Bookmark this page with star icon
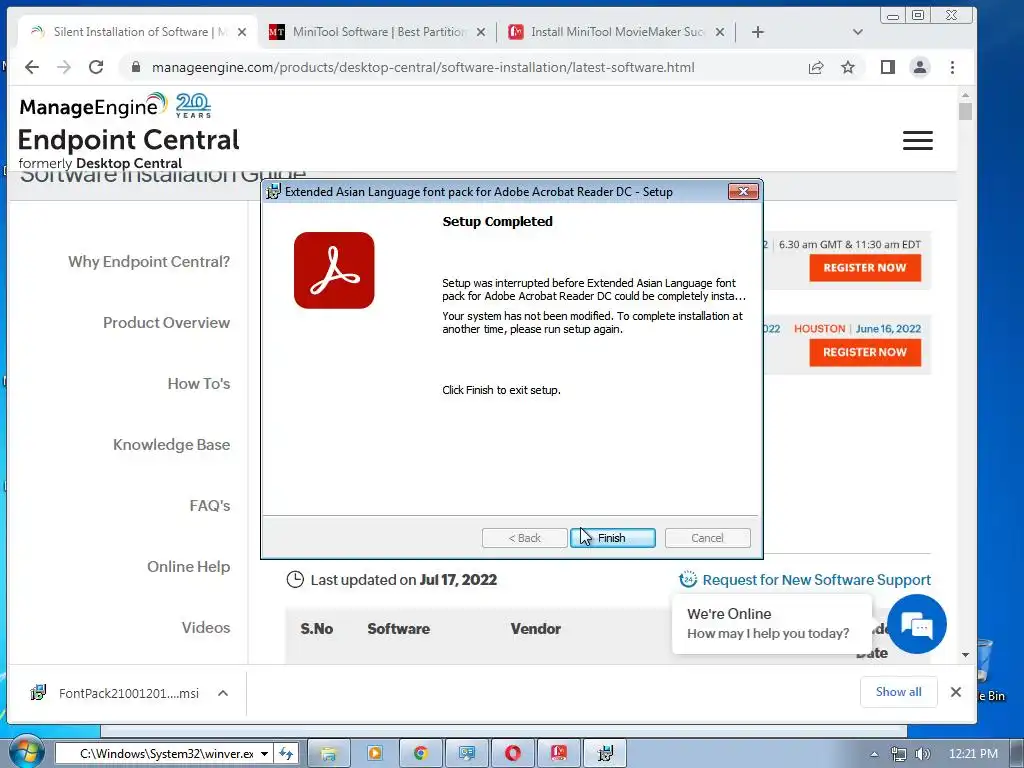Screen dimensions: 1024x768 [x=848, y=67]
